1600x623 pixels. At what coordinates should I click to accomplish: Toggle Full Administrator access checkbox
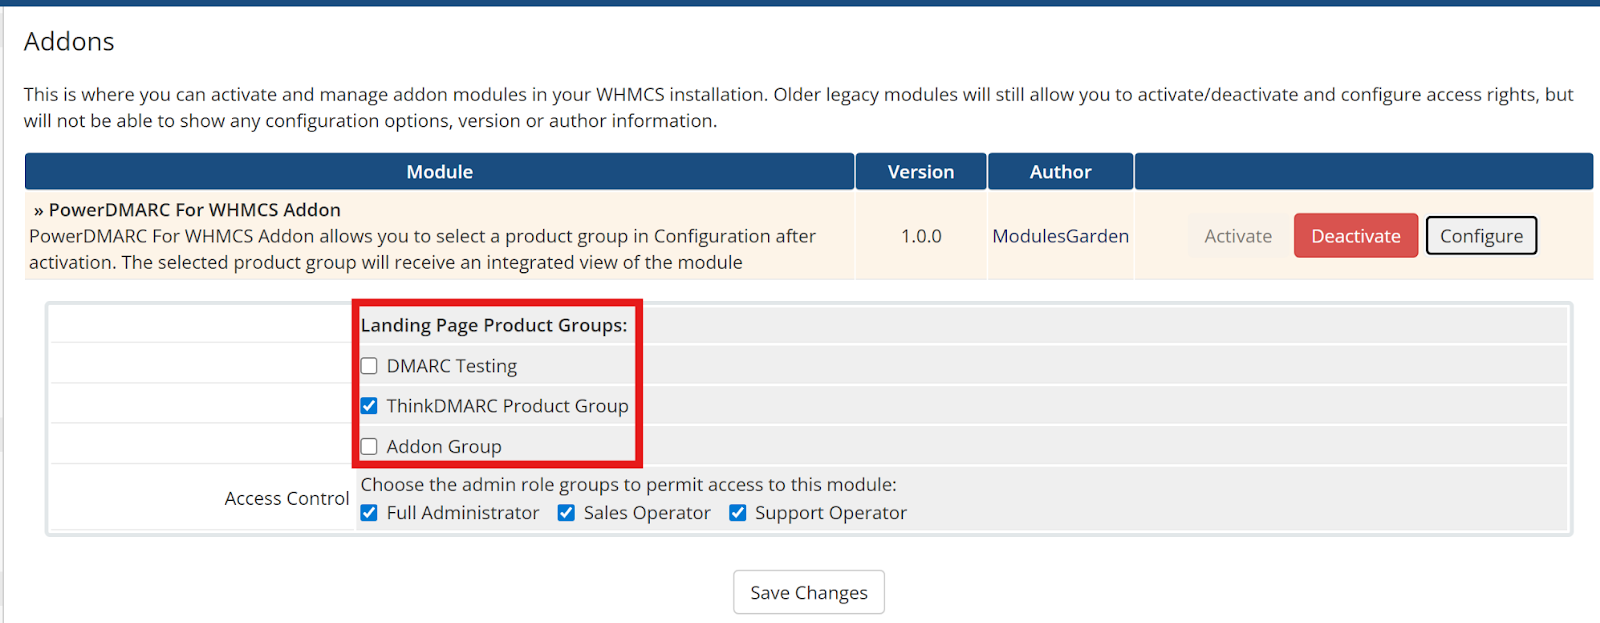pyautogui.click(x=369, y=513)
